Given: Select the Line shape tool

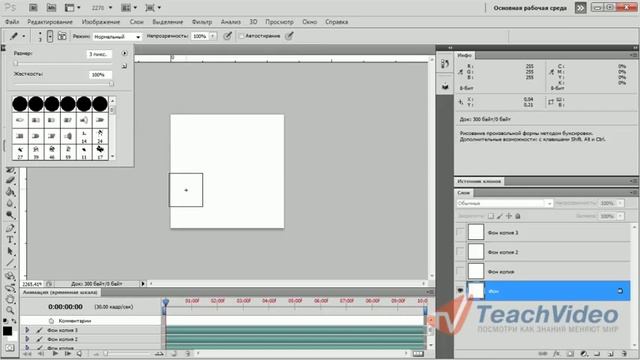Looking at the screenshot, I should point(10,263).
